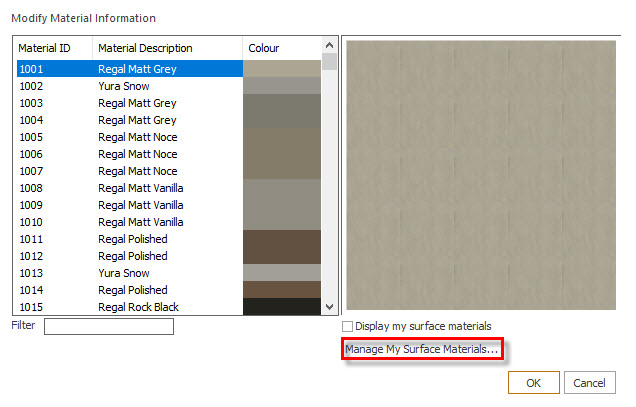
Task: Click Yura Snow description in row 1013
Action: tap(124, 273)
